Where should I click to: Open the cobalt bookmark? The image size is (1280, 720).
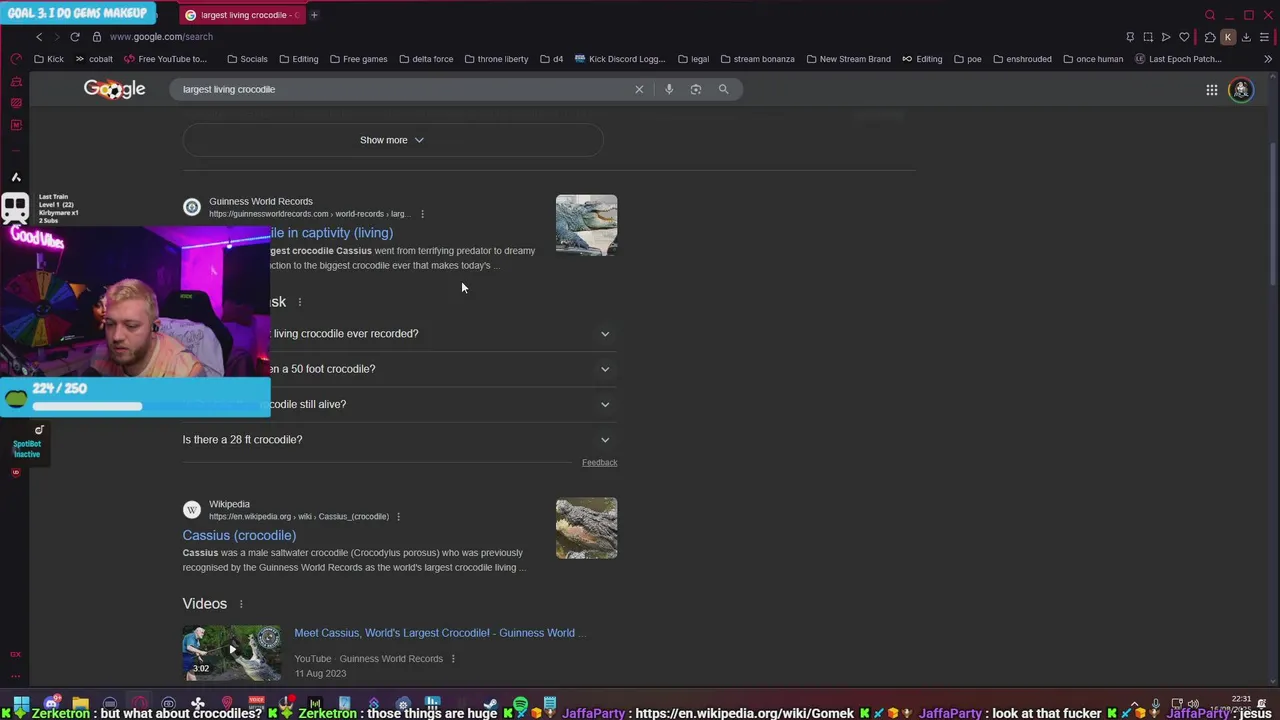94,59
